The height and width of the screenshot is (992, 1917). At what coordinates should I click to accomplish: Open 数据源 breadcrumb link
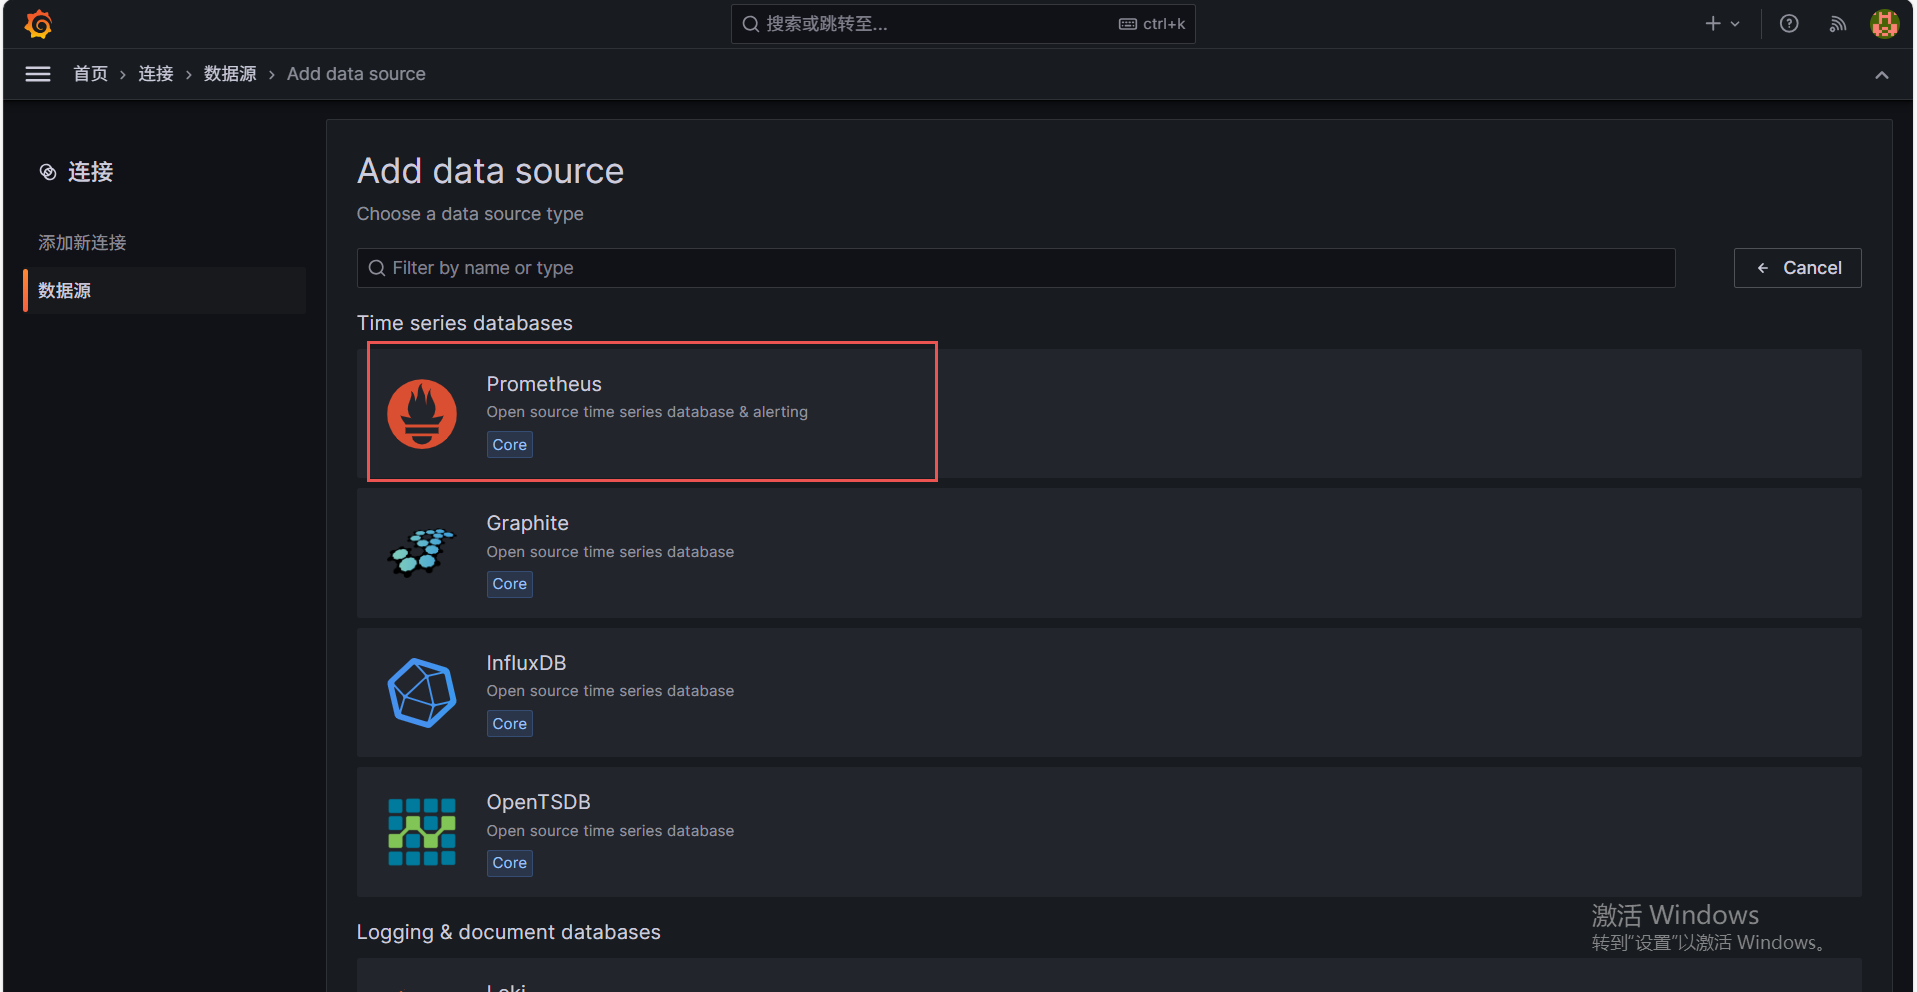tap(230, 74)
